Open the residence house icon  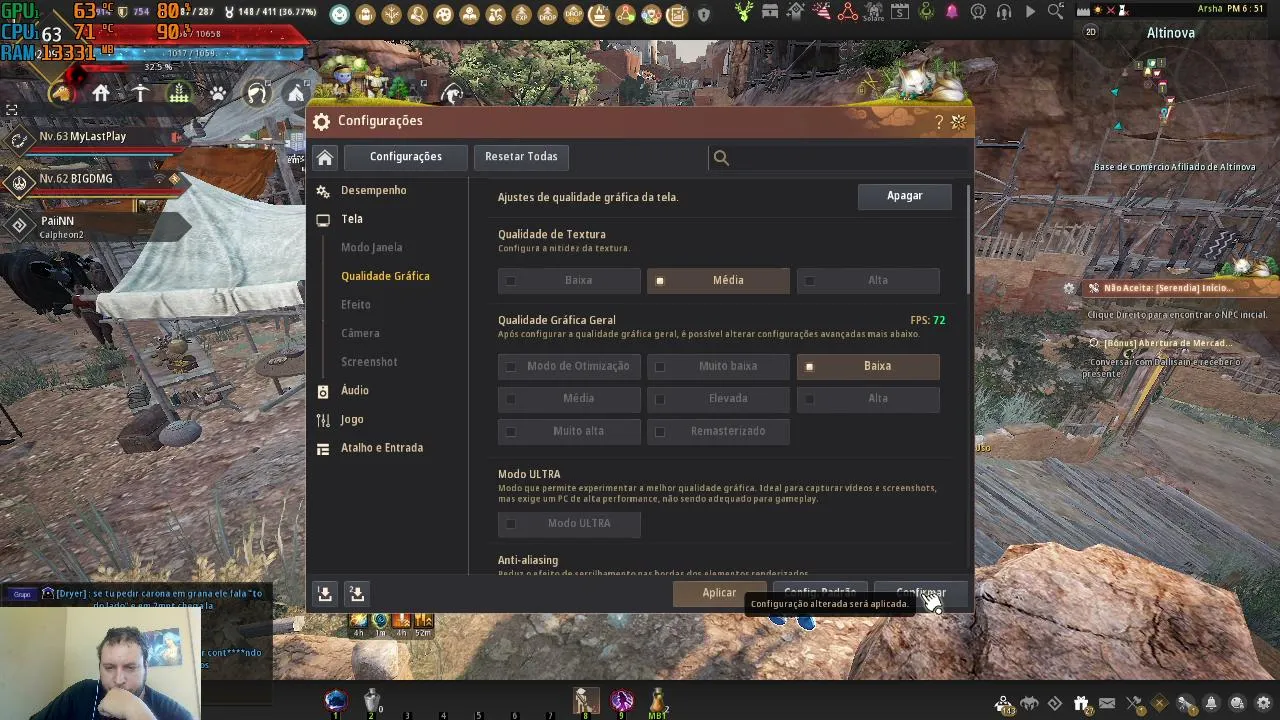coord(101,94)
